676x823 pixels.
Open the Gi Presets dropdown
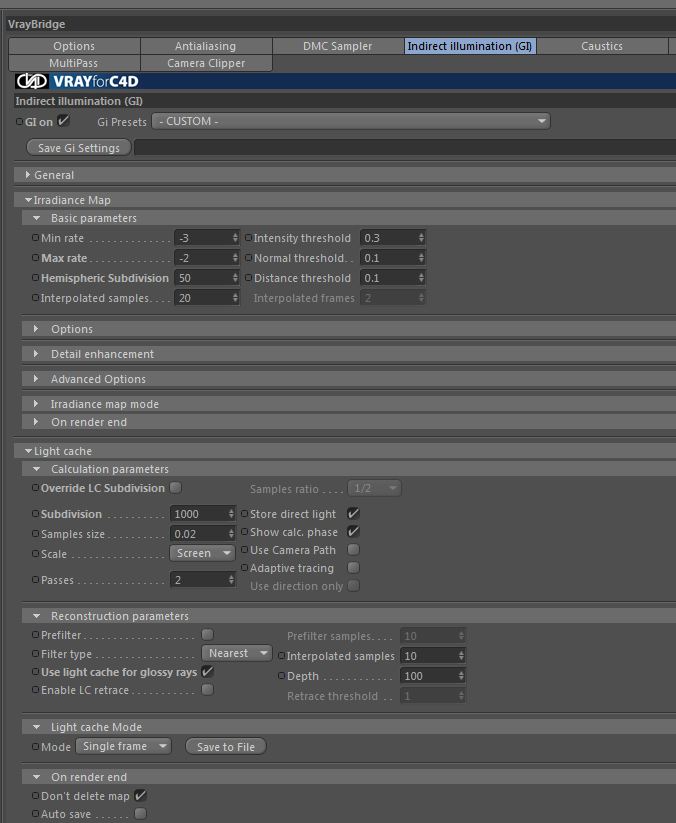[351, 121]
